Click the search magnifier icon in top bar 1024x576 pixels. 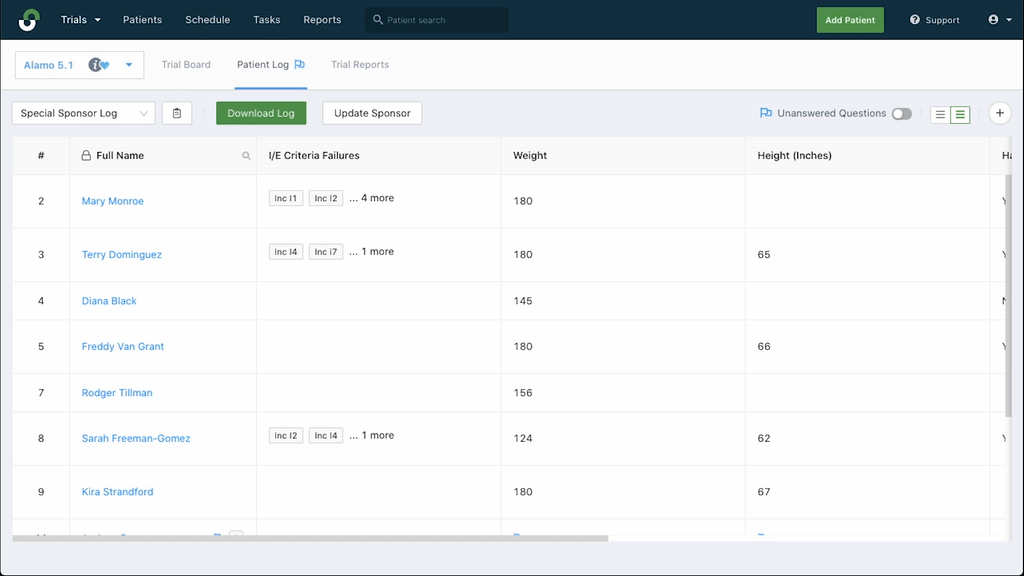tap(377, 20)
